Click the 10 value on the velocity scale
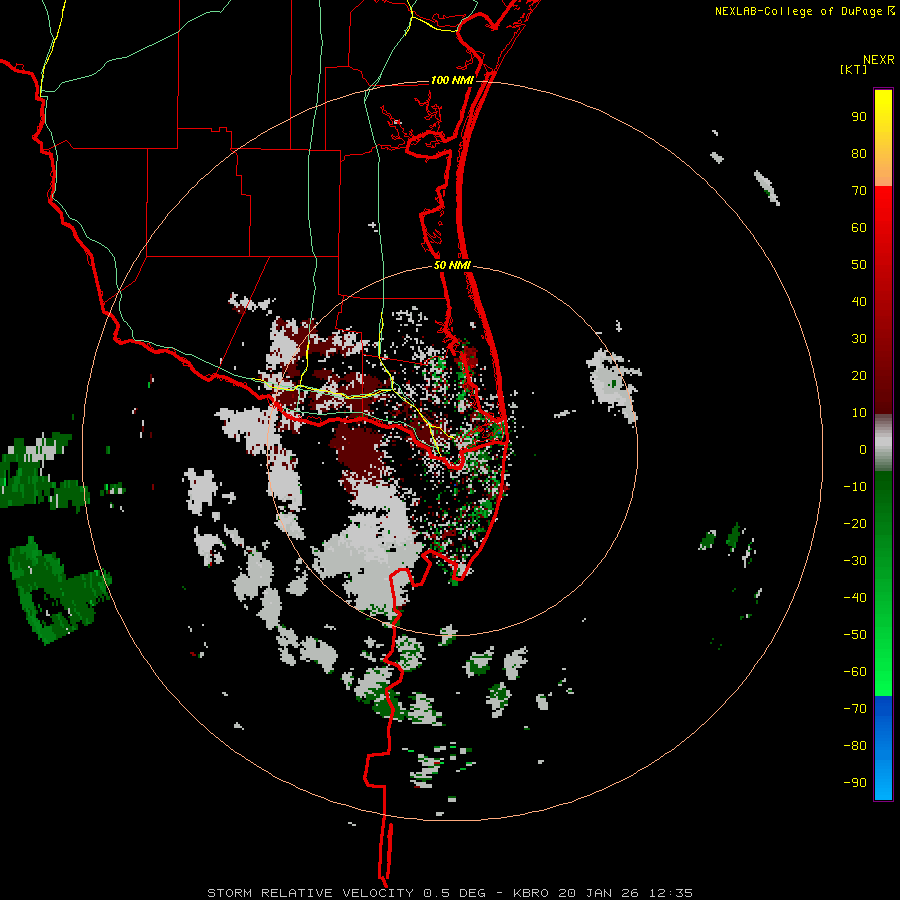Viewport: 900px width, 900px height. (859, 413)
